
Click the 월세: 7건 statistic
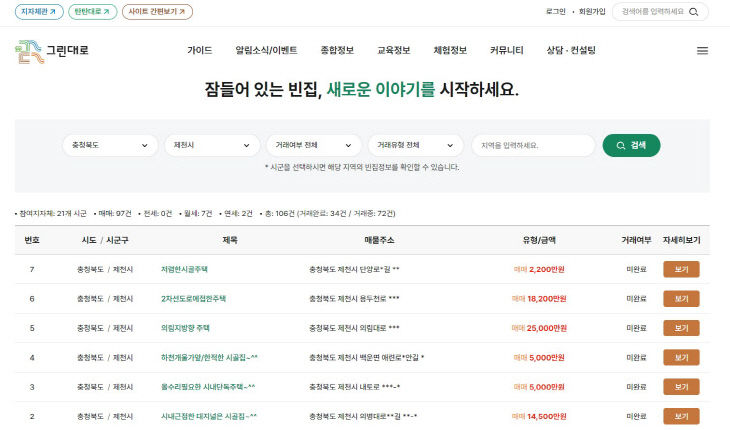[196, 213]
